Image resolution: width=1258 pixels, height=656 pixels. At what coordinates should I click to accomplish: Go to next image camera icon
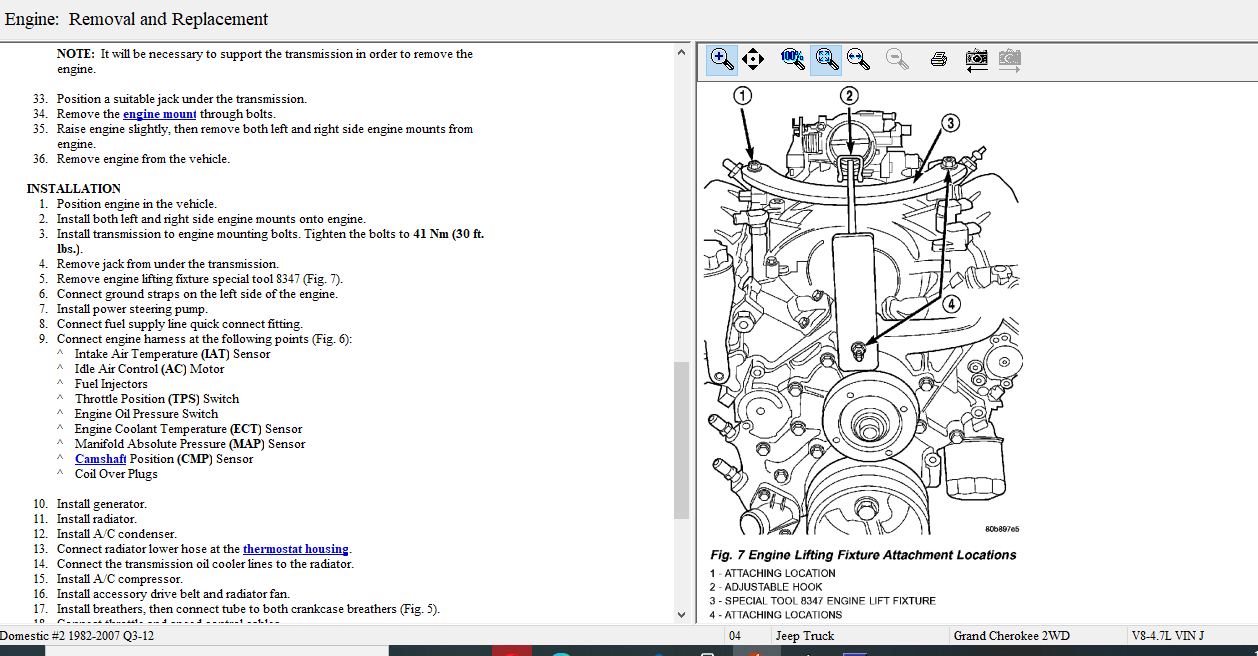click(1010, 59)
